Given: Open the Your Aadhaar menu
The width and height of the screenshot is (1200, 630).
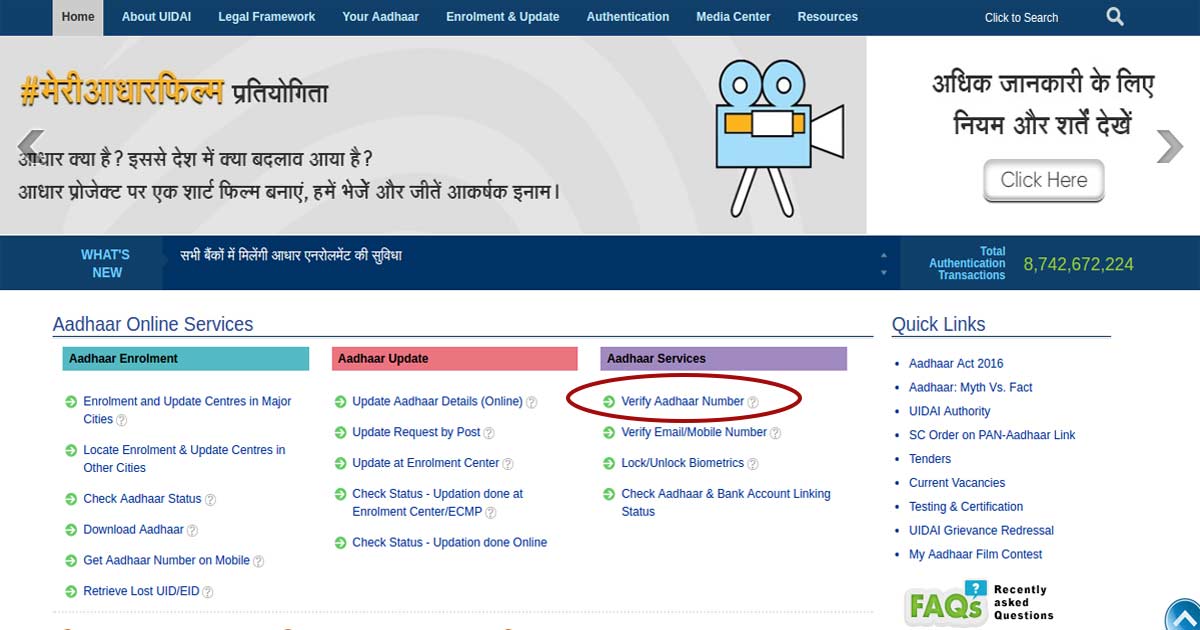Looking at the screenshot, I should pos(380,17).
